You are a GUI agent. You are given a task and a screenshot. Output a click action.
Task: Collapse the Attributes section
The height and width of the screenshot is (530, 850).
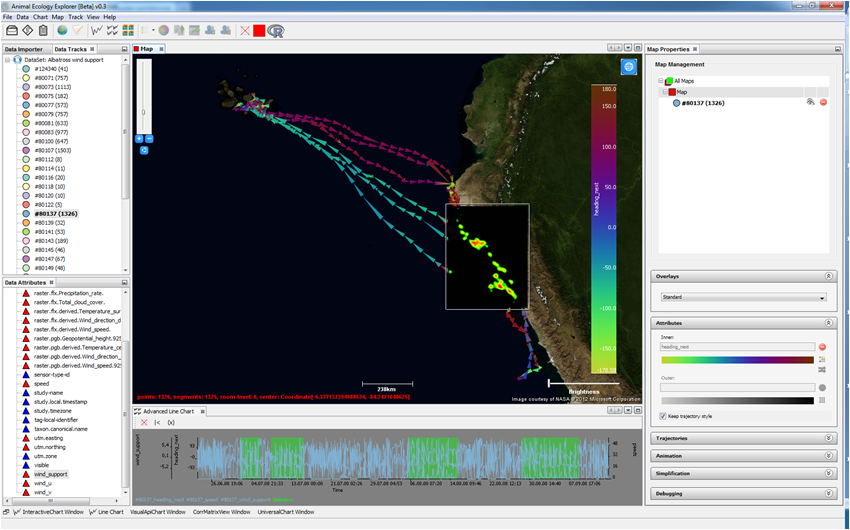[x=828, y=322]
